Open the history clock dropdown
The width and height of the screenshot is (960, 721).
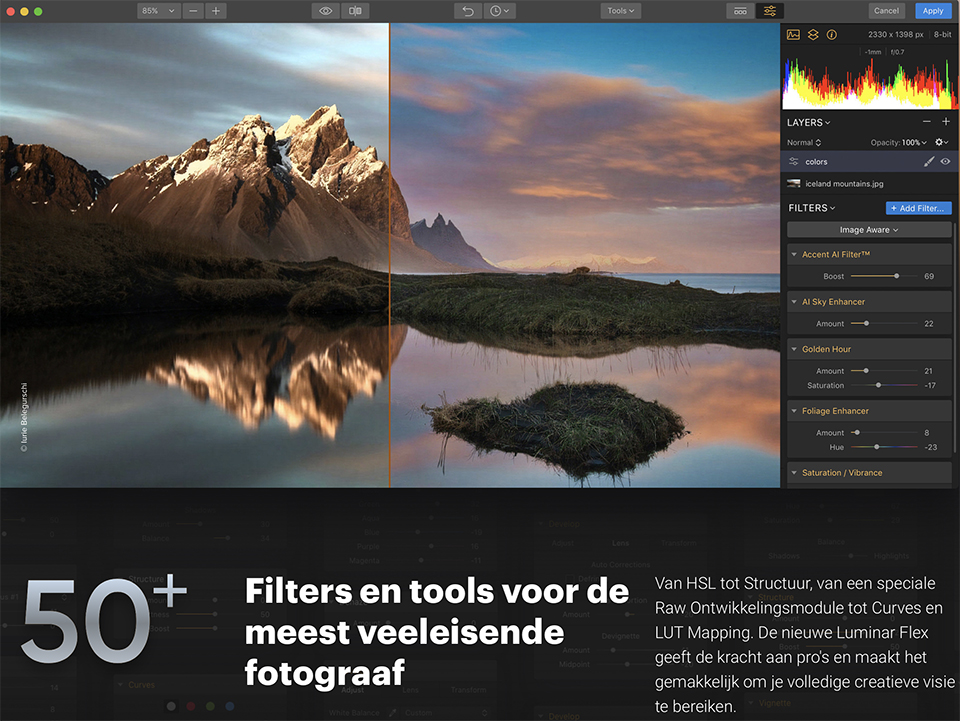pos(499,11)
